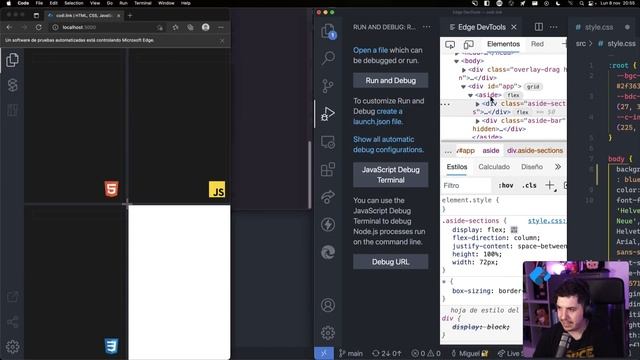This screenshot has height=360, width=640.
Task: Expand the aside-sections div node
Action: point(478,104)
